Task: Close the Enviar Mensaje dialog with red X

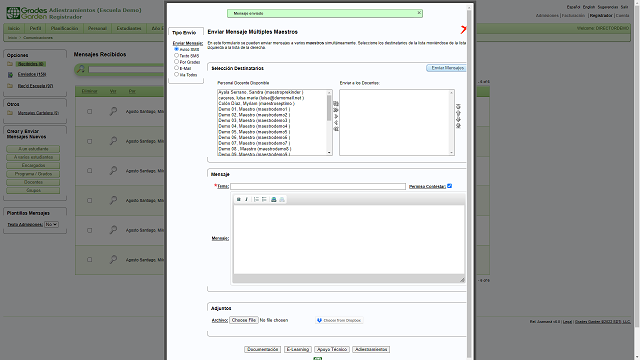Action: (463, 29)
